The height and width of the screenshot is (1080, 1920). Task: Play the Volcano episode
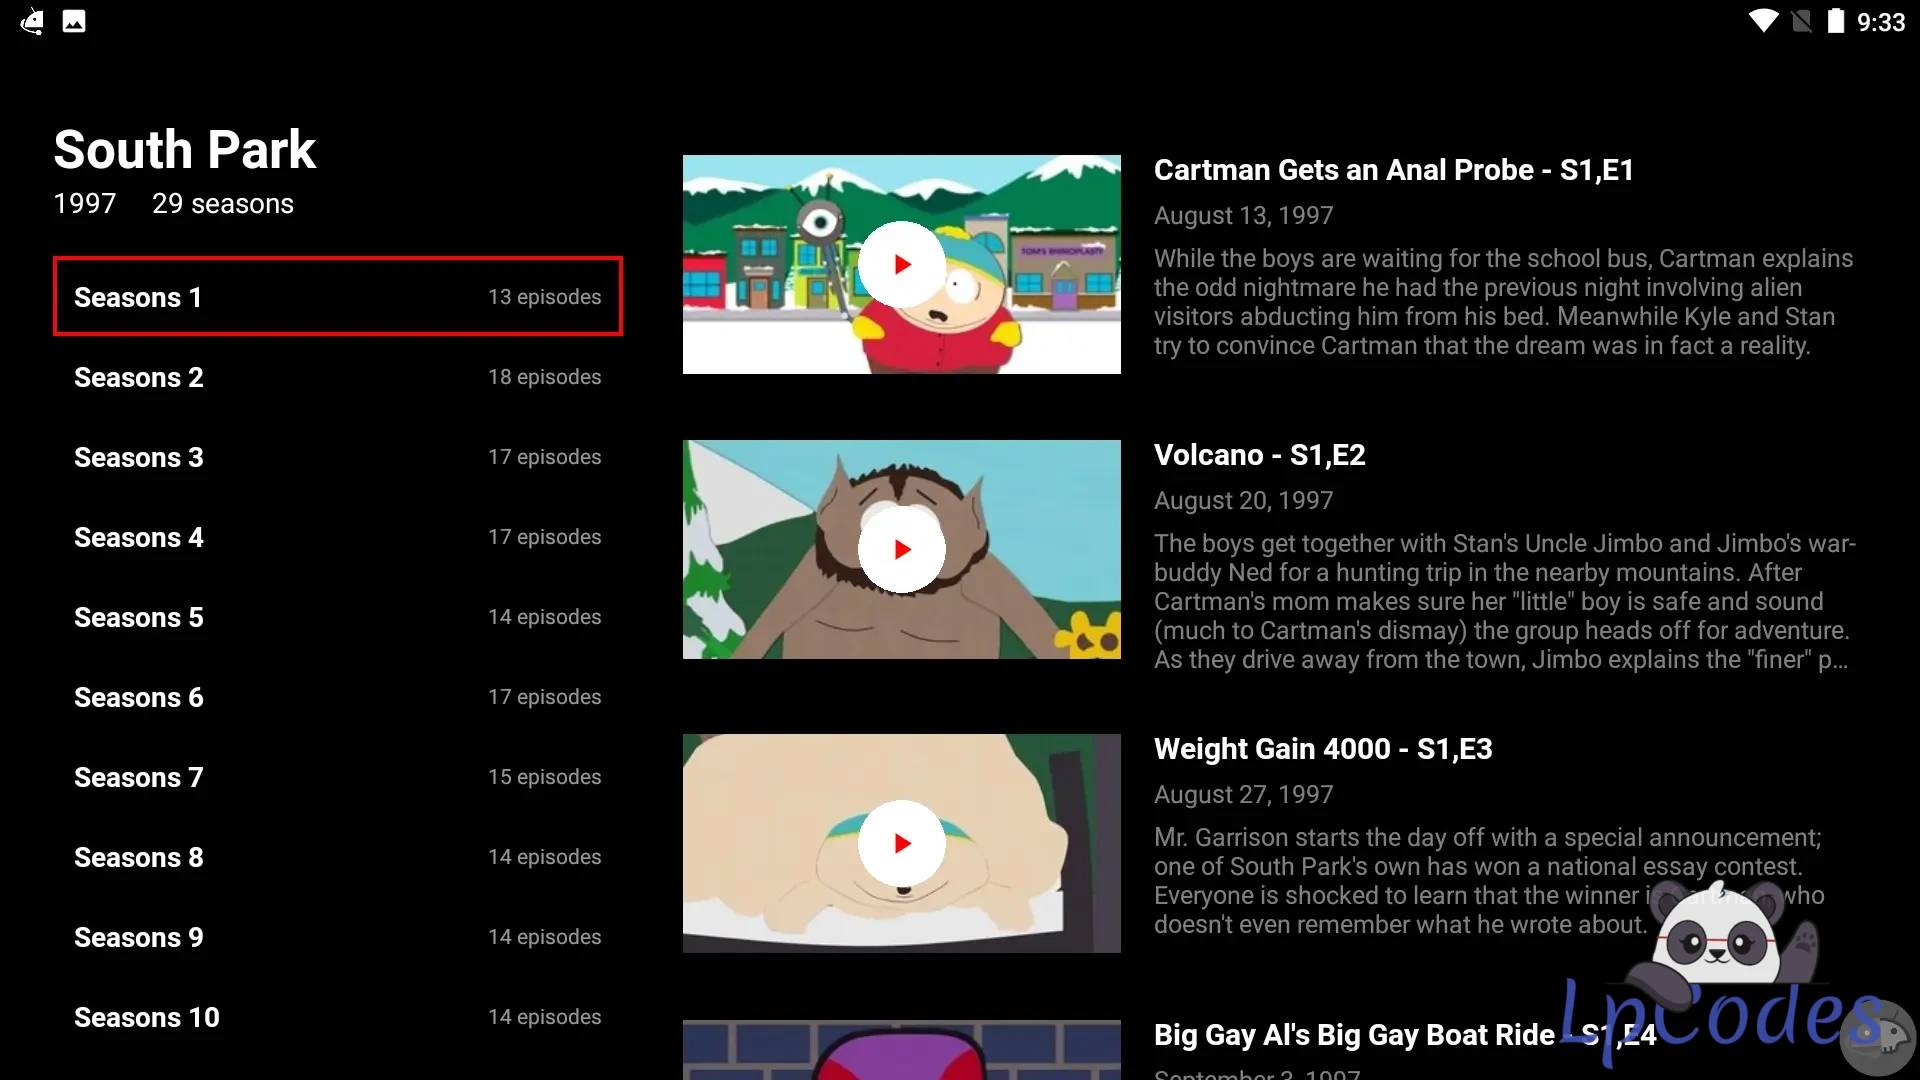[902, 550]
